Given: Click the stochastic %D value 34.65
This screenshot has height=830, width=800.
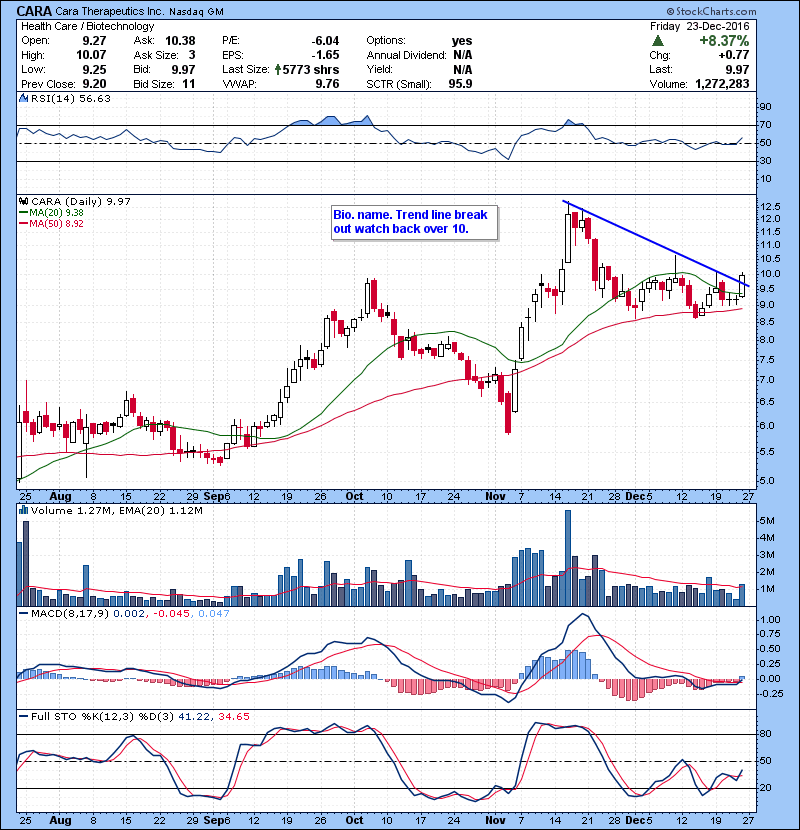Looking at the screenshot, I should coord(233,716).
